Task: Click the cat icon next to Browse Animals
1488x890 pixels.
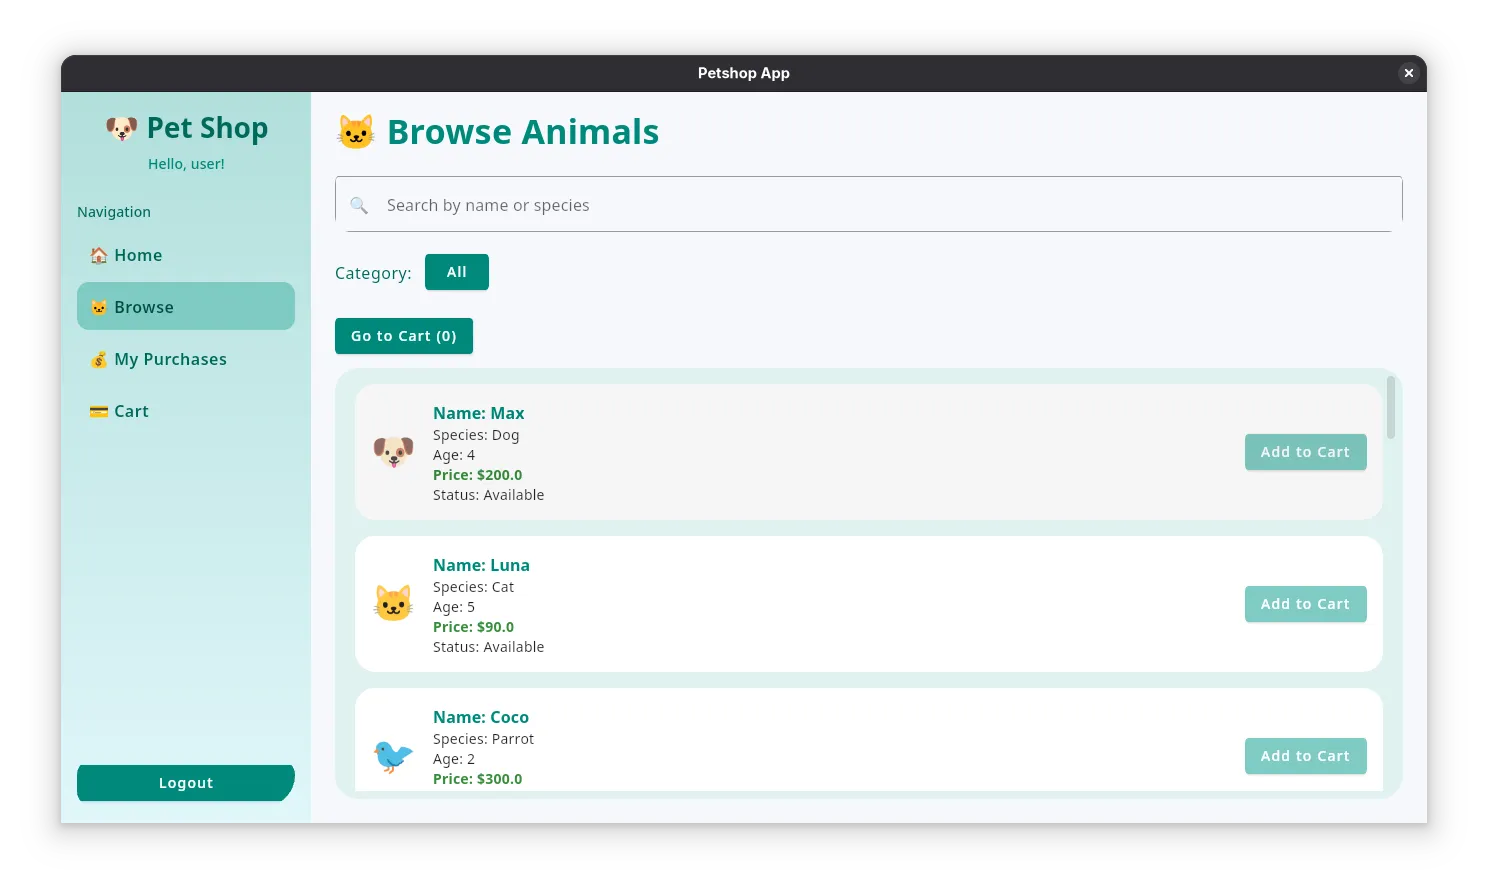Action: [x=356, y=132]
